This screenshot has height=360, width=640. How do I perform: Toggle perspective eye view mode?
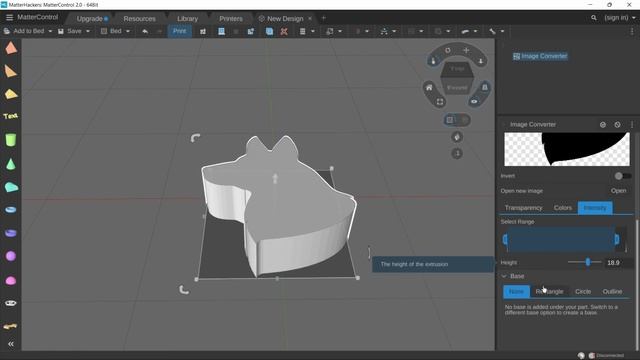(474, 101)
